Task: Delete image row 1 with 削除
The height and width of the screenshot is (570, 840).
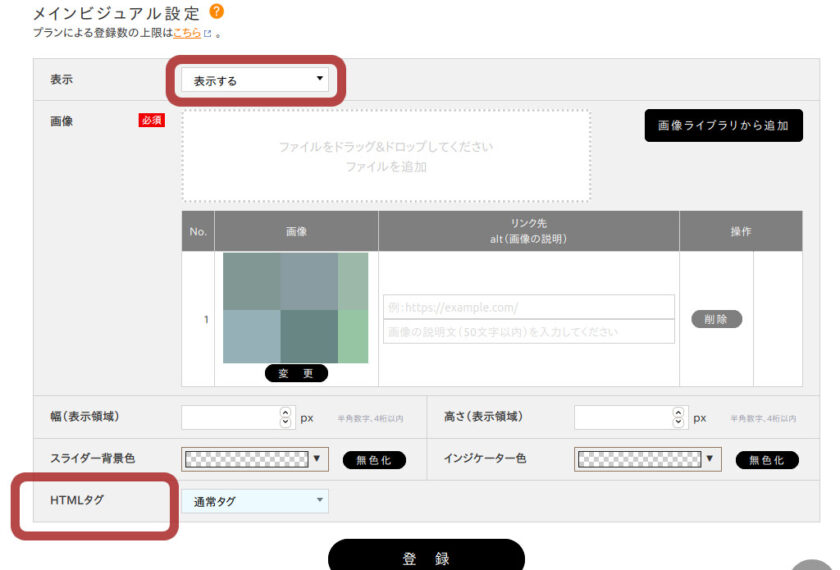Action: click(716, 319)
